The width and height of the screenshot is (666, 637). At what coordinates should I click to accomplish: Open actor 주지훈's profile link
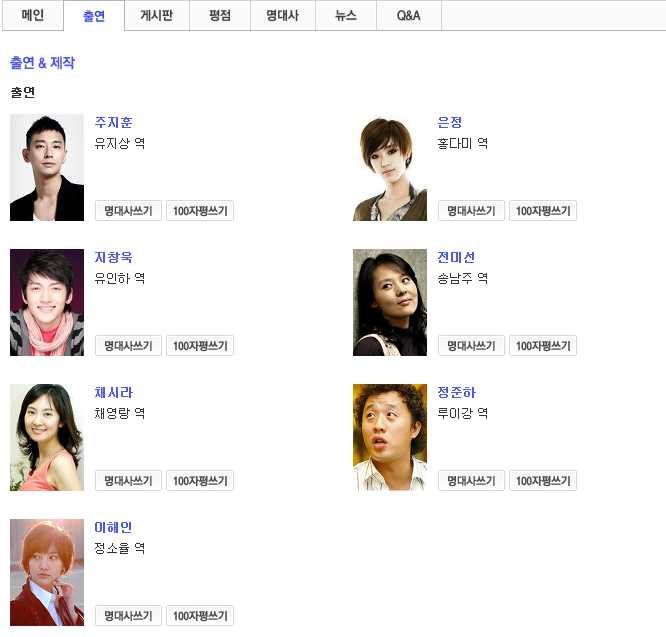point(113,122)
